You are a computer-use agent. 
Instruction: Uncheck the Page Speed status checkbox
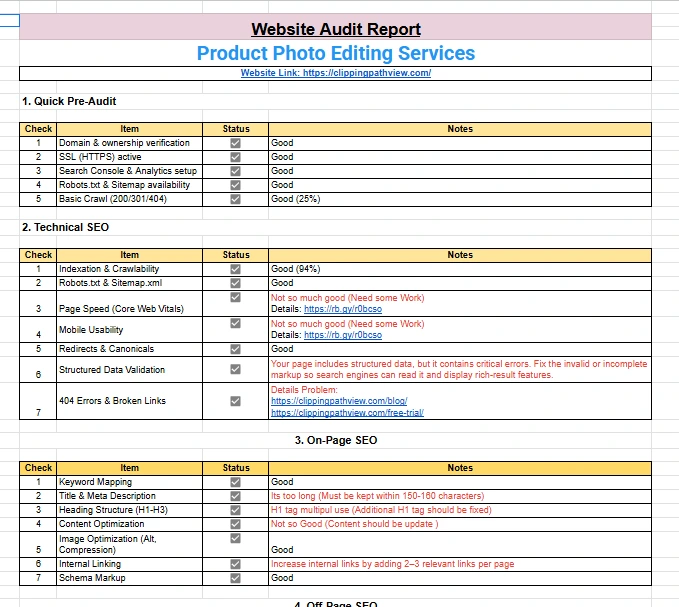pyautogui.click(x=236, y=297)
